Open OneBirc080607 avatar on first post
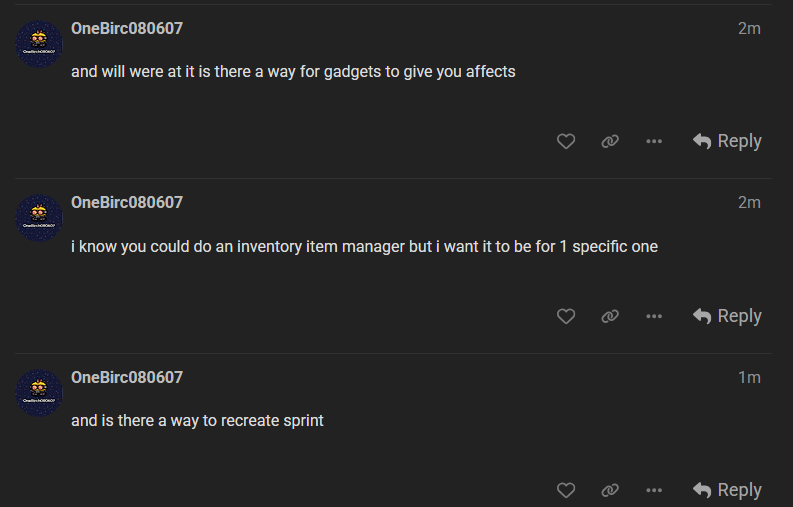The width and height of the screenshot is (793, 507). pyautogui.click(x=40, y=44)
